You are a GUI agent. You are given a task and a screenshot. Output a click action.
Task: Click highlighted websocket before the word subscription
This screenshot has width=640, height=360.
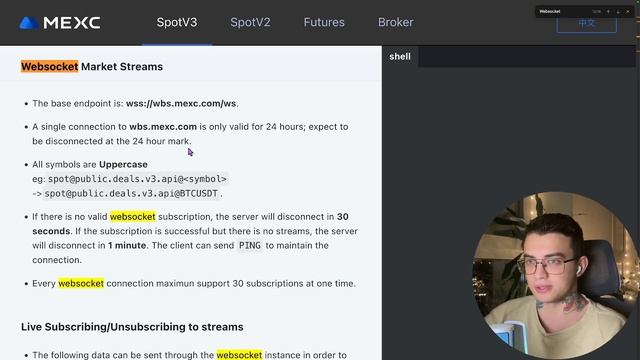coord(133,217)
